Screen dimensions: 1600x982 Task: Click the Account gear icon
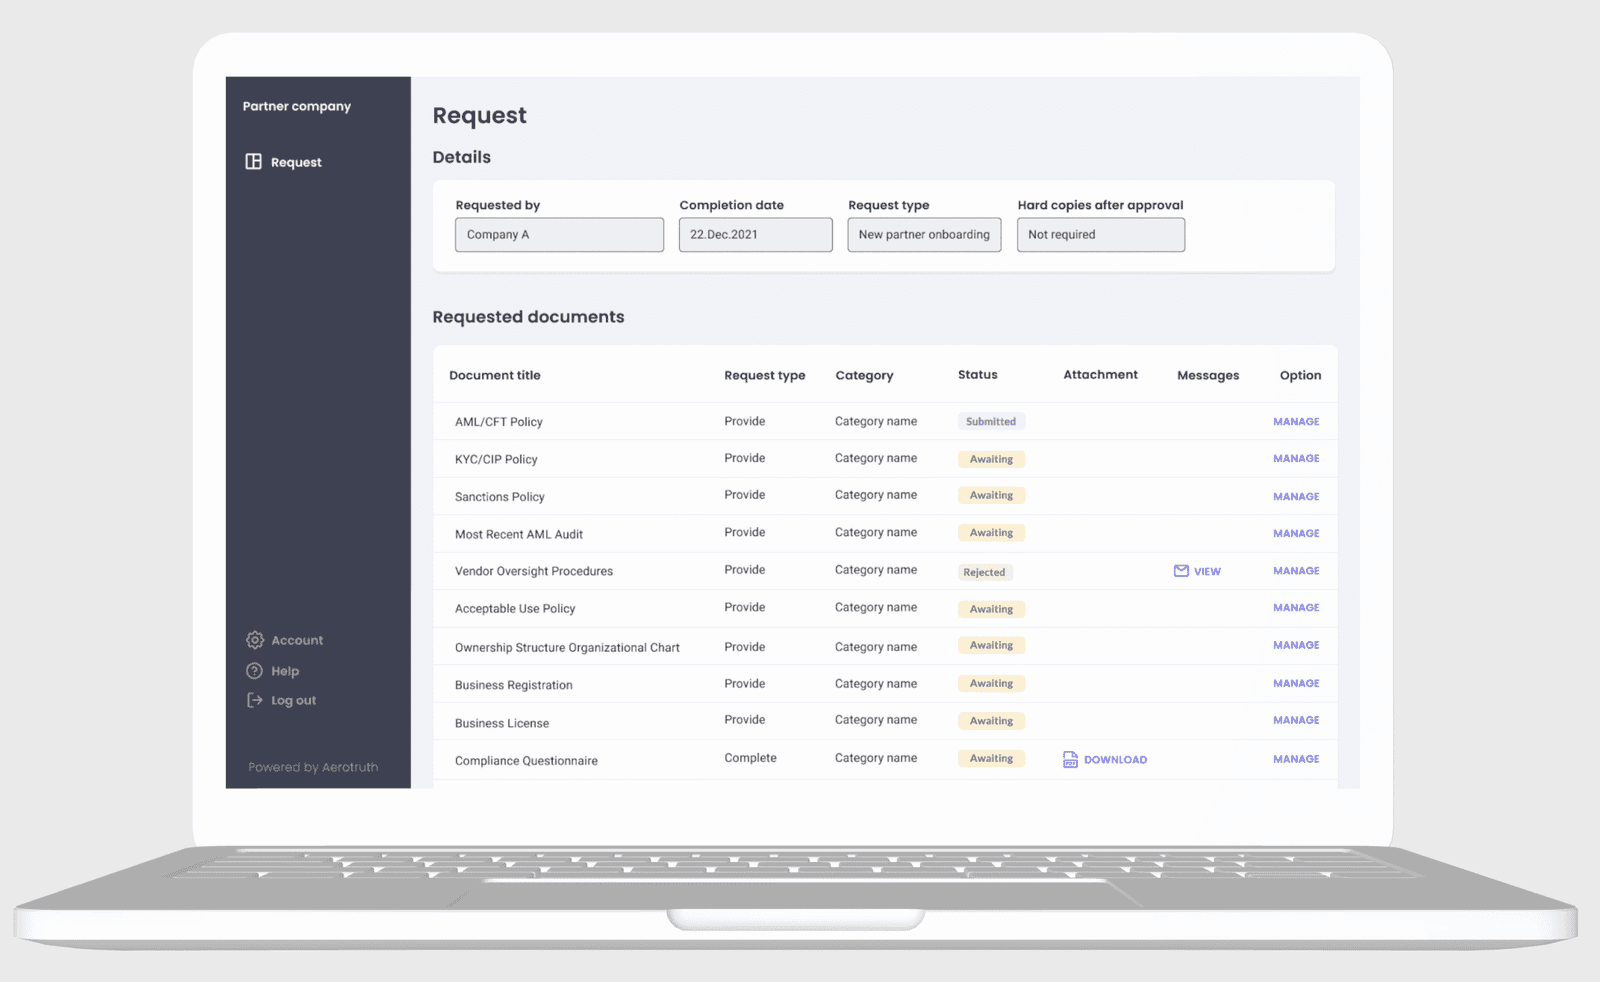tap(255, 640)
